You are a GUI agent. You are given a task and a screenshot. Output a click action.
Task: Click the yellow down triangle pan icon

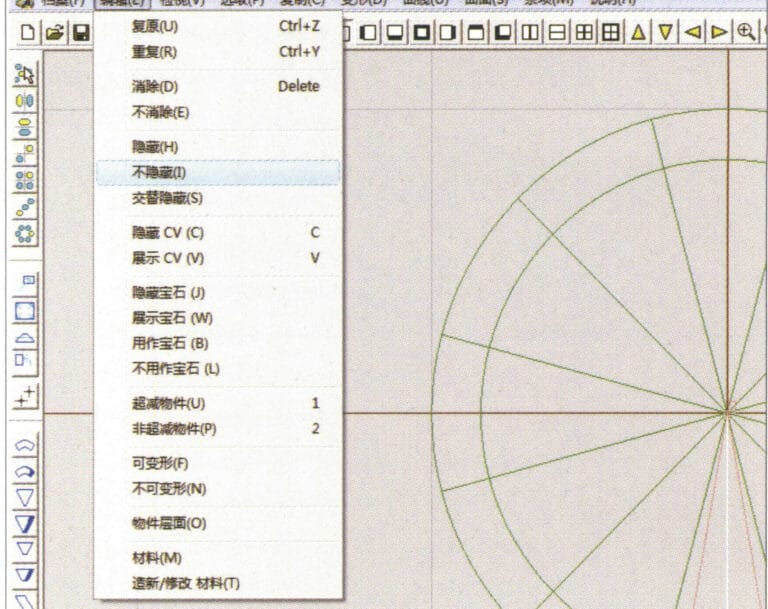click(x=665, y=32)
